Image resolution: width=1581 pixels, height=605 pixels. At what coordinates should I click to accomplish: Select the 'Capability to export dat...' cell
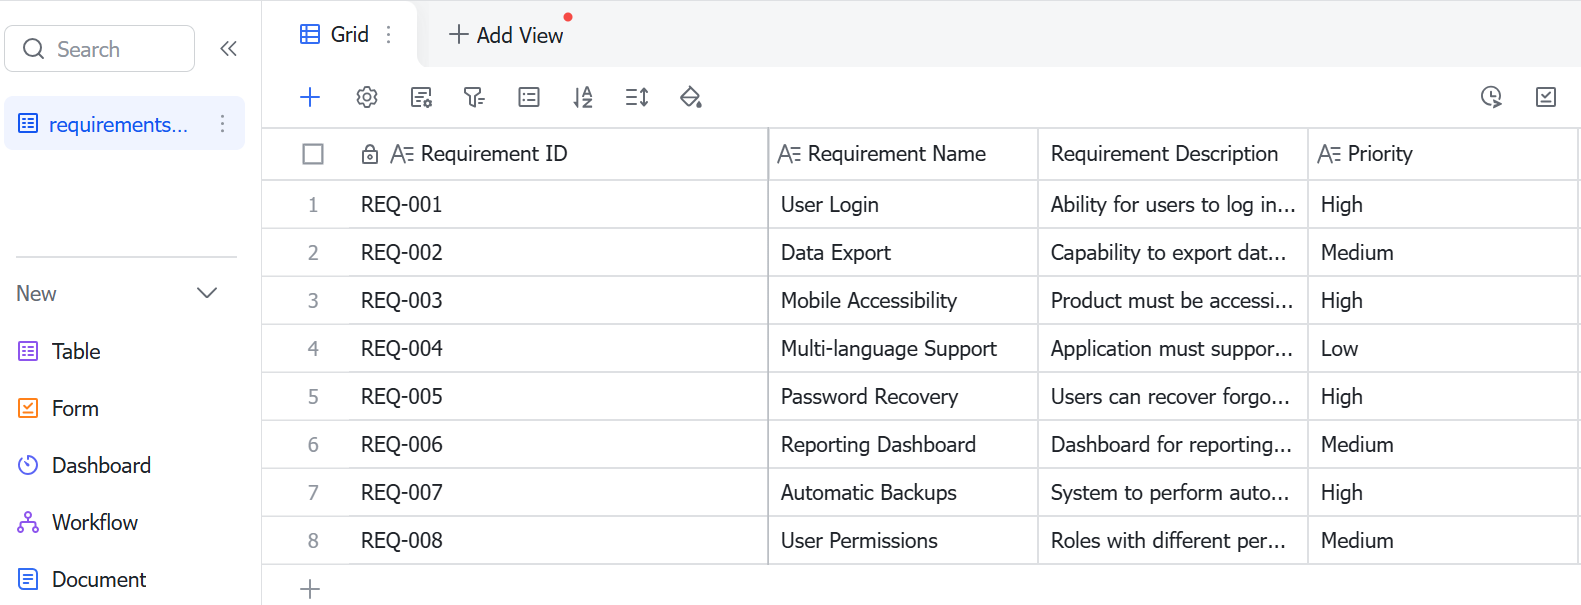pyautogui.click(x=1174, y=253)
